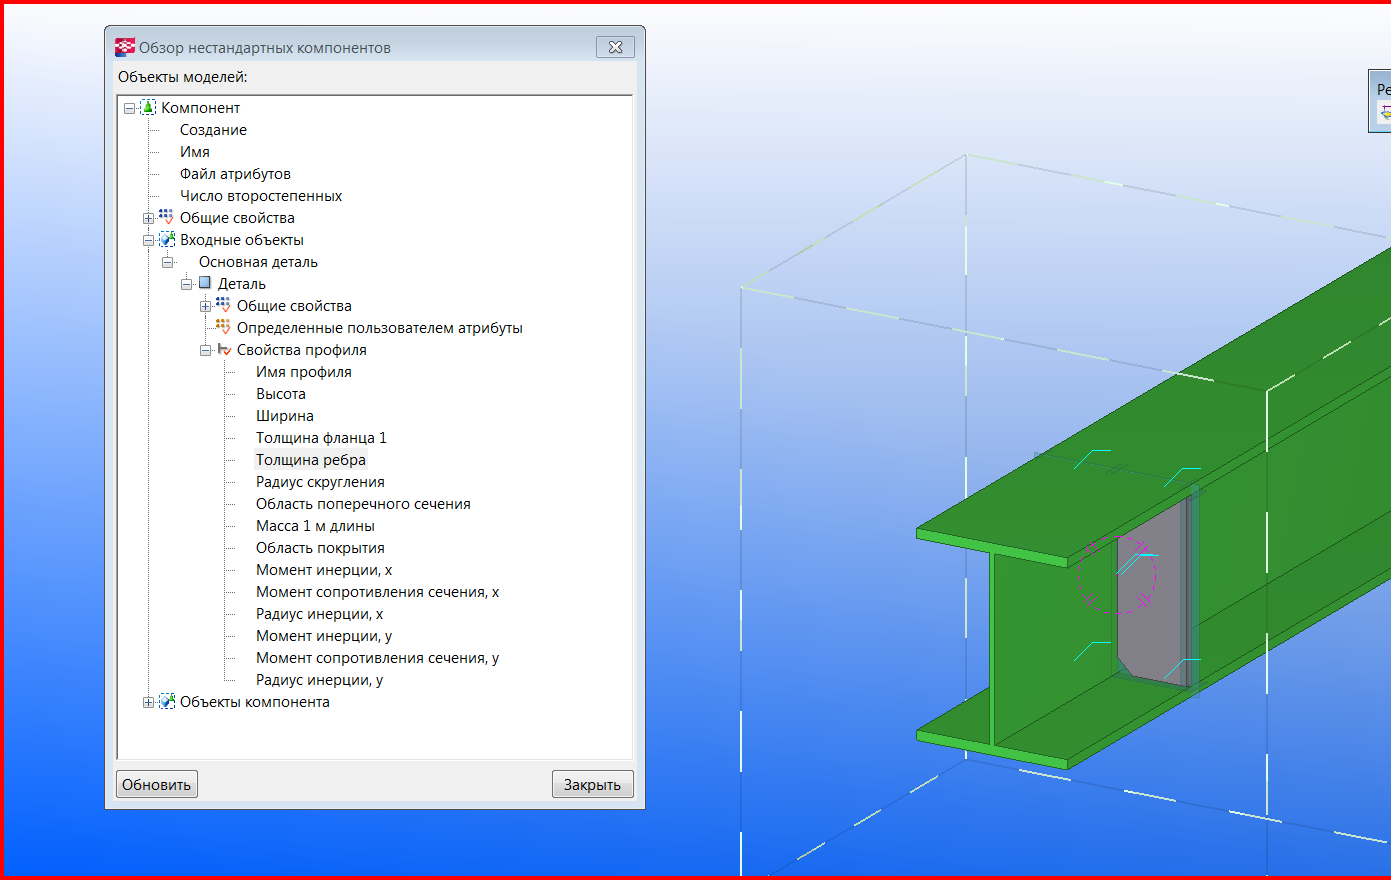
Task: Collapse the Компонент root node
Action: [x=129, y=108]
